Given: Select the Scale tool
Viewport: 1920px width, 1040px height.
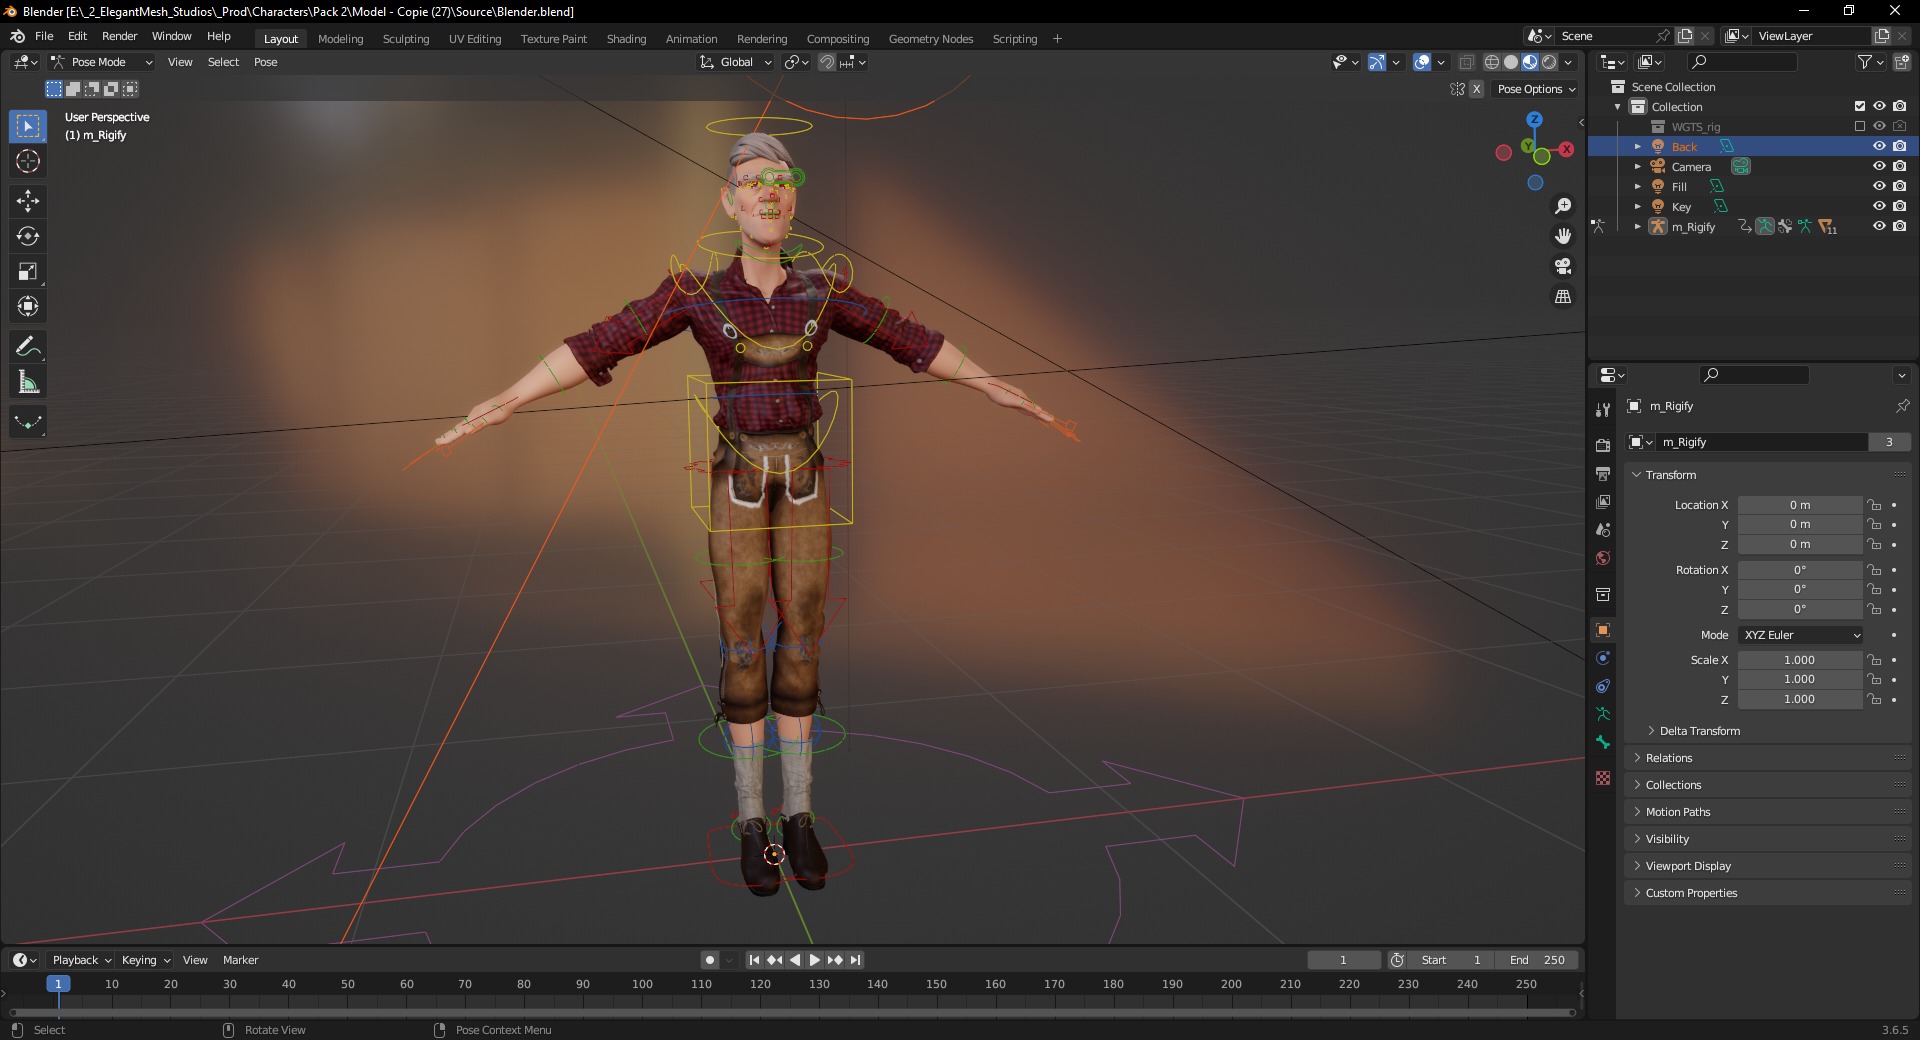Looking at the screenshot, I should [28, 271].
